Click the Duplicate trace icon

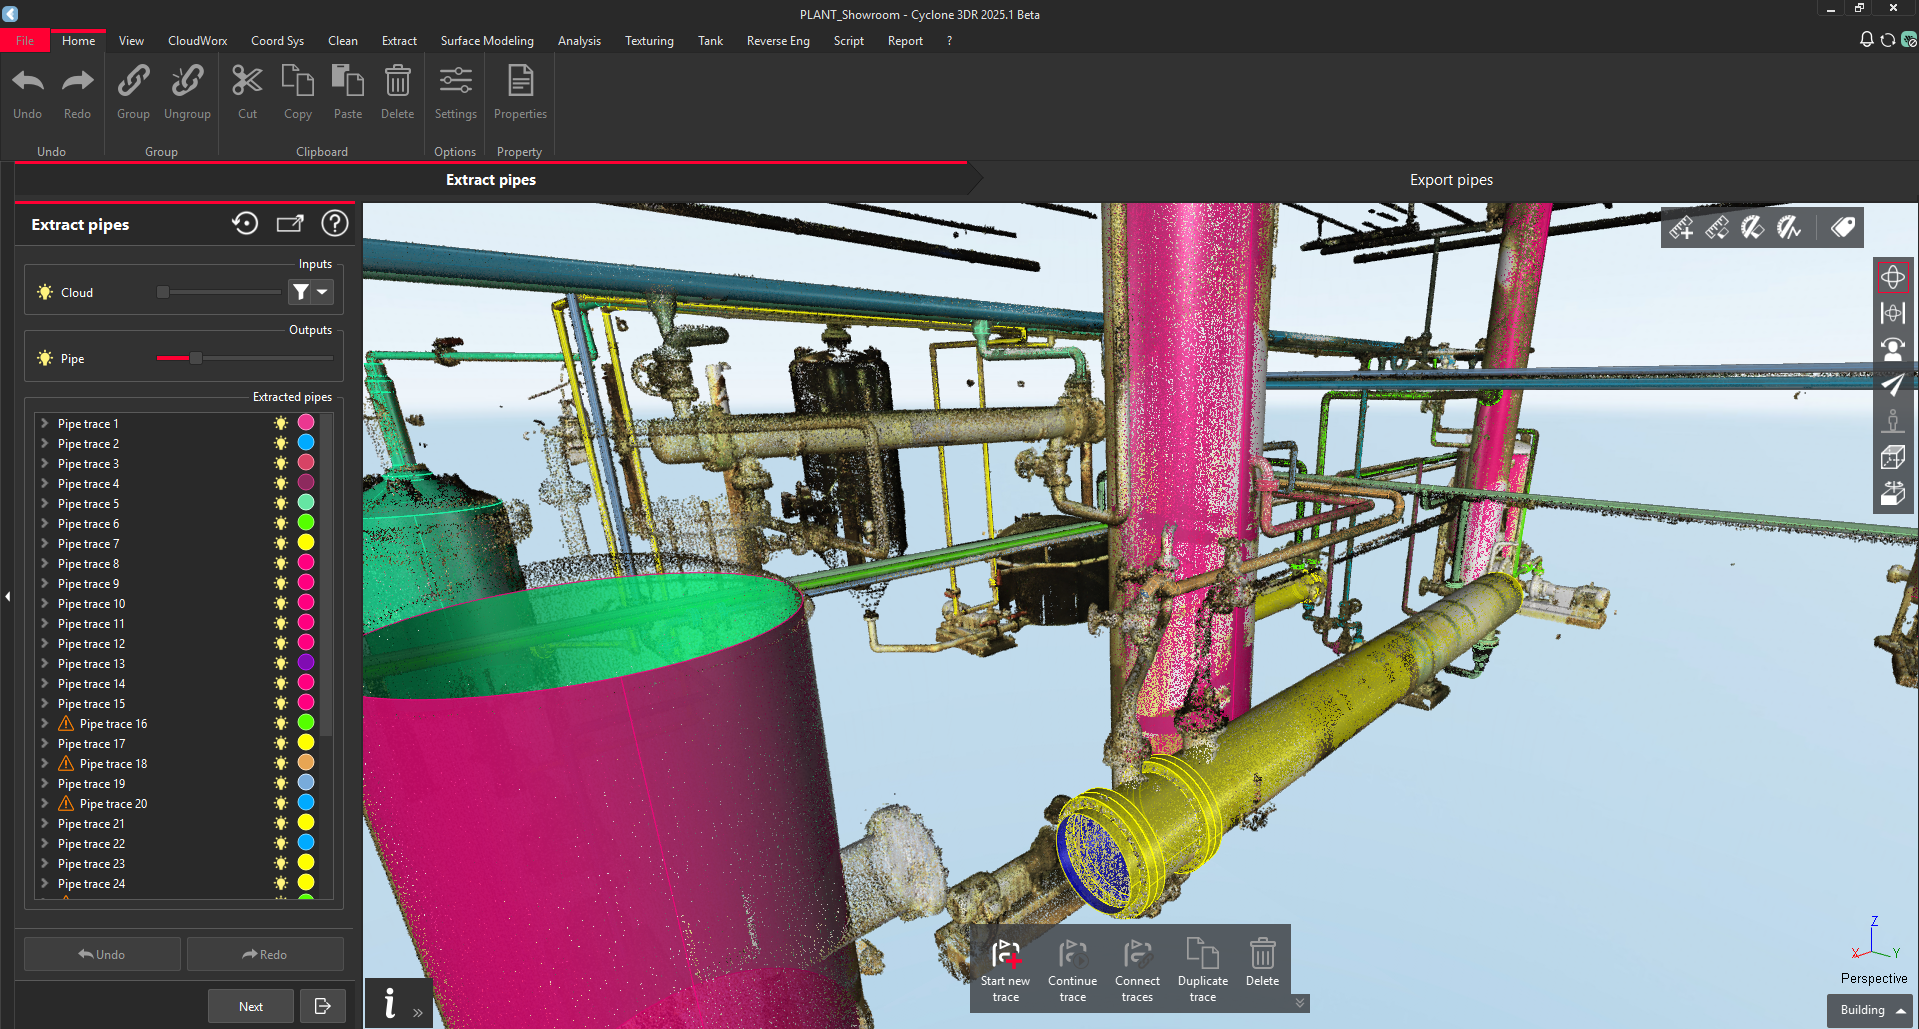(1202, 955)
